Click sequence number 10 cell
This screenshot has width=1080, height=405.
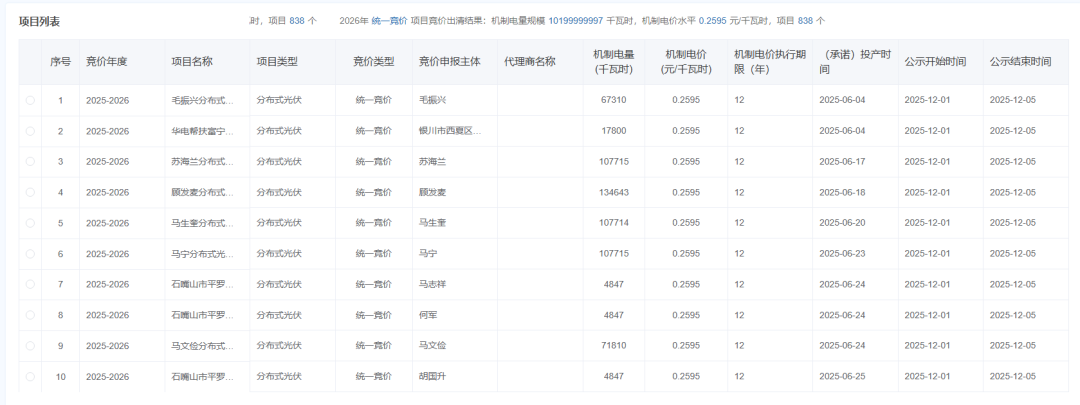(x=61, y=376)
